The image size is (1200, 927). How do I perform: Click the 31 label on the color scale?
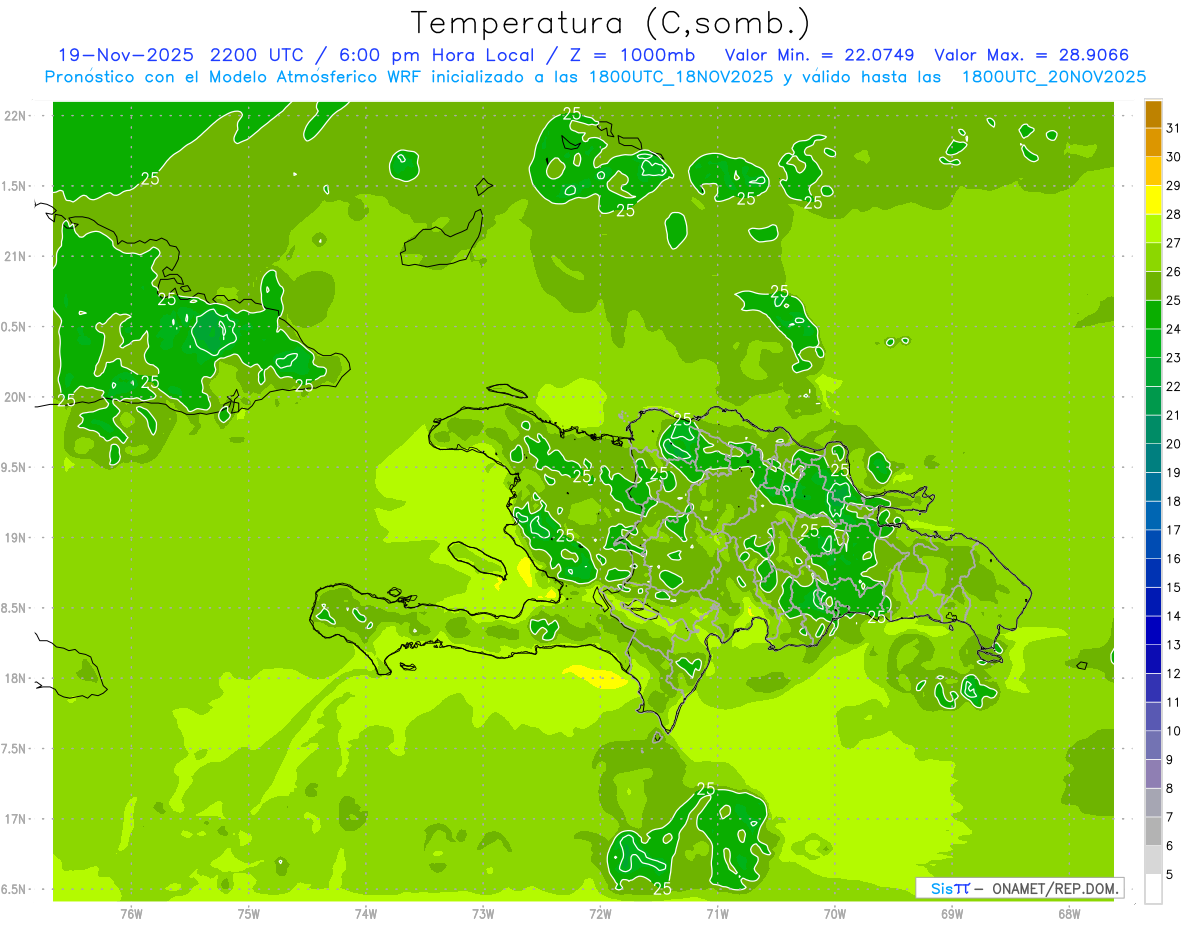[x=1173, y=128]
